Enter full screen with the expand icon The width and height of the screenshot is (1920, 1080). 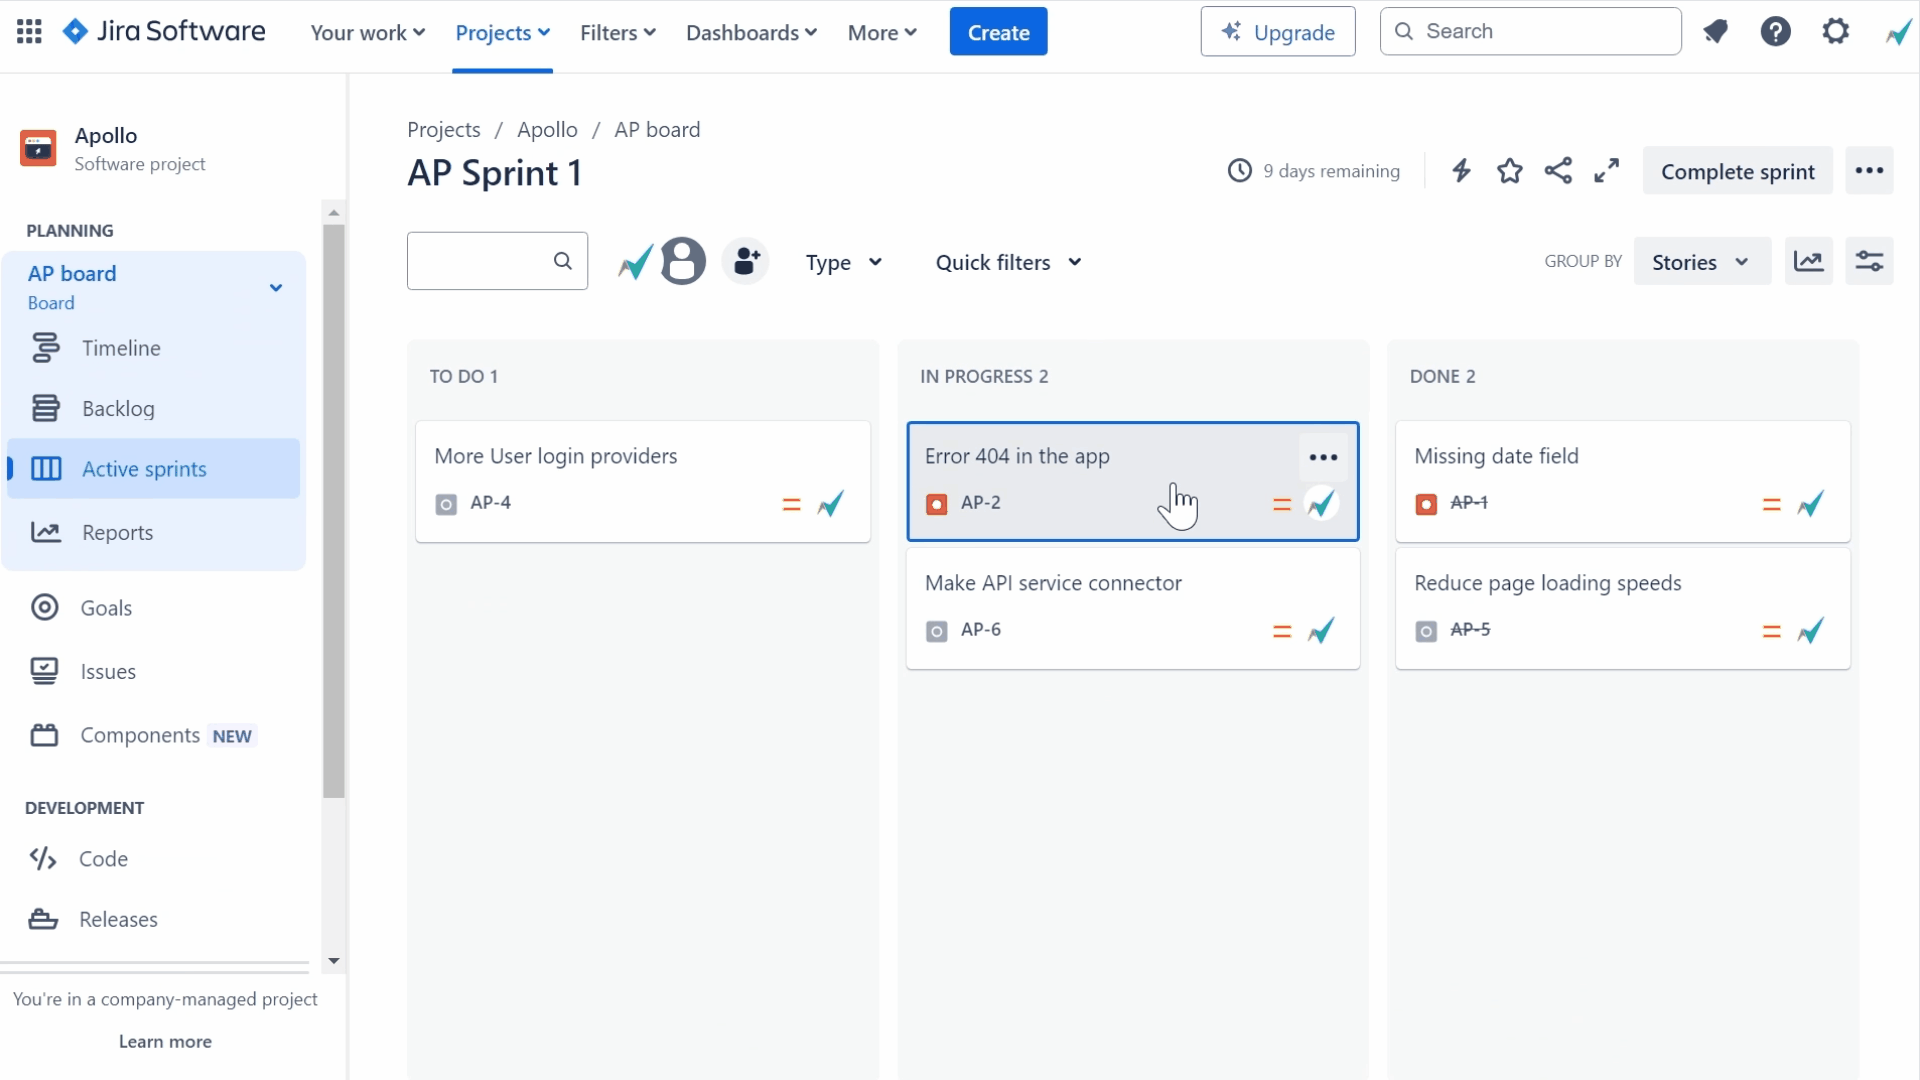tap(1607, 171)
